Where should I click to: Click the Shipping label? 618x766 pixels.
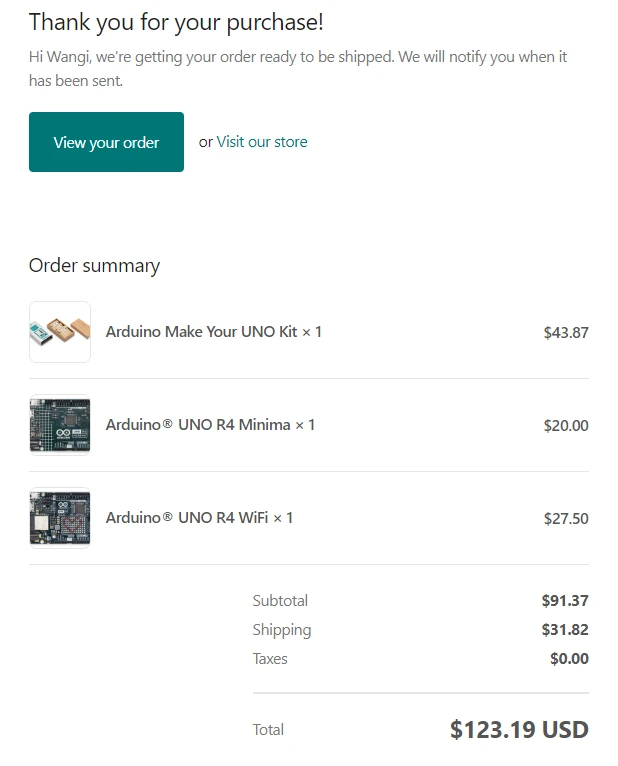pos(282,630)
